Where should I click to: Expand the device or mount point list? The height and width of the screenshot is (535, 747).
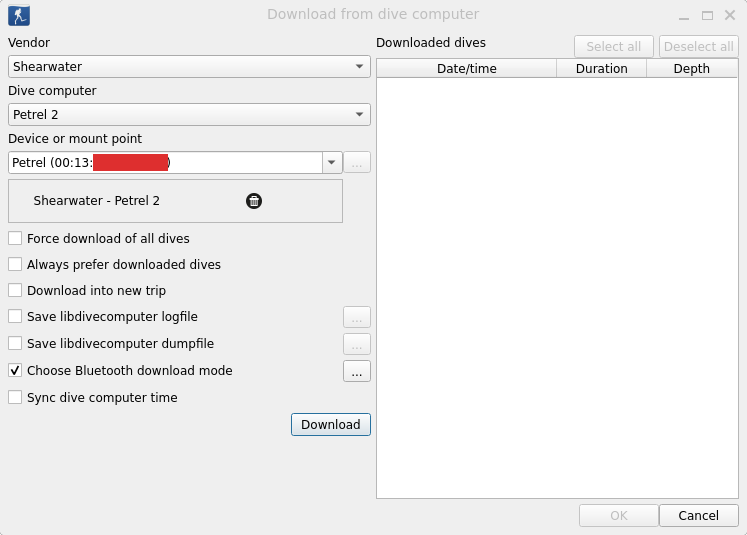click(332, 162)
